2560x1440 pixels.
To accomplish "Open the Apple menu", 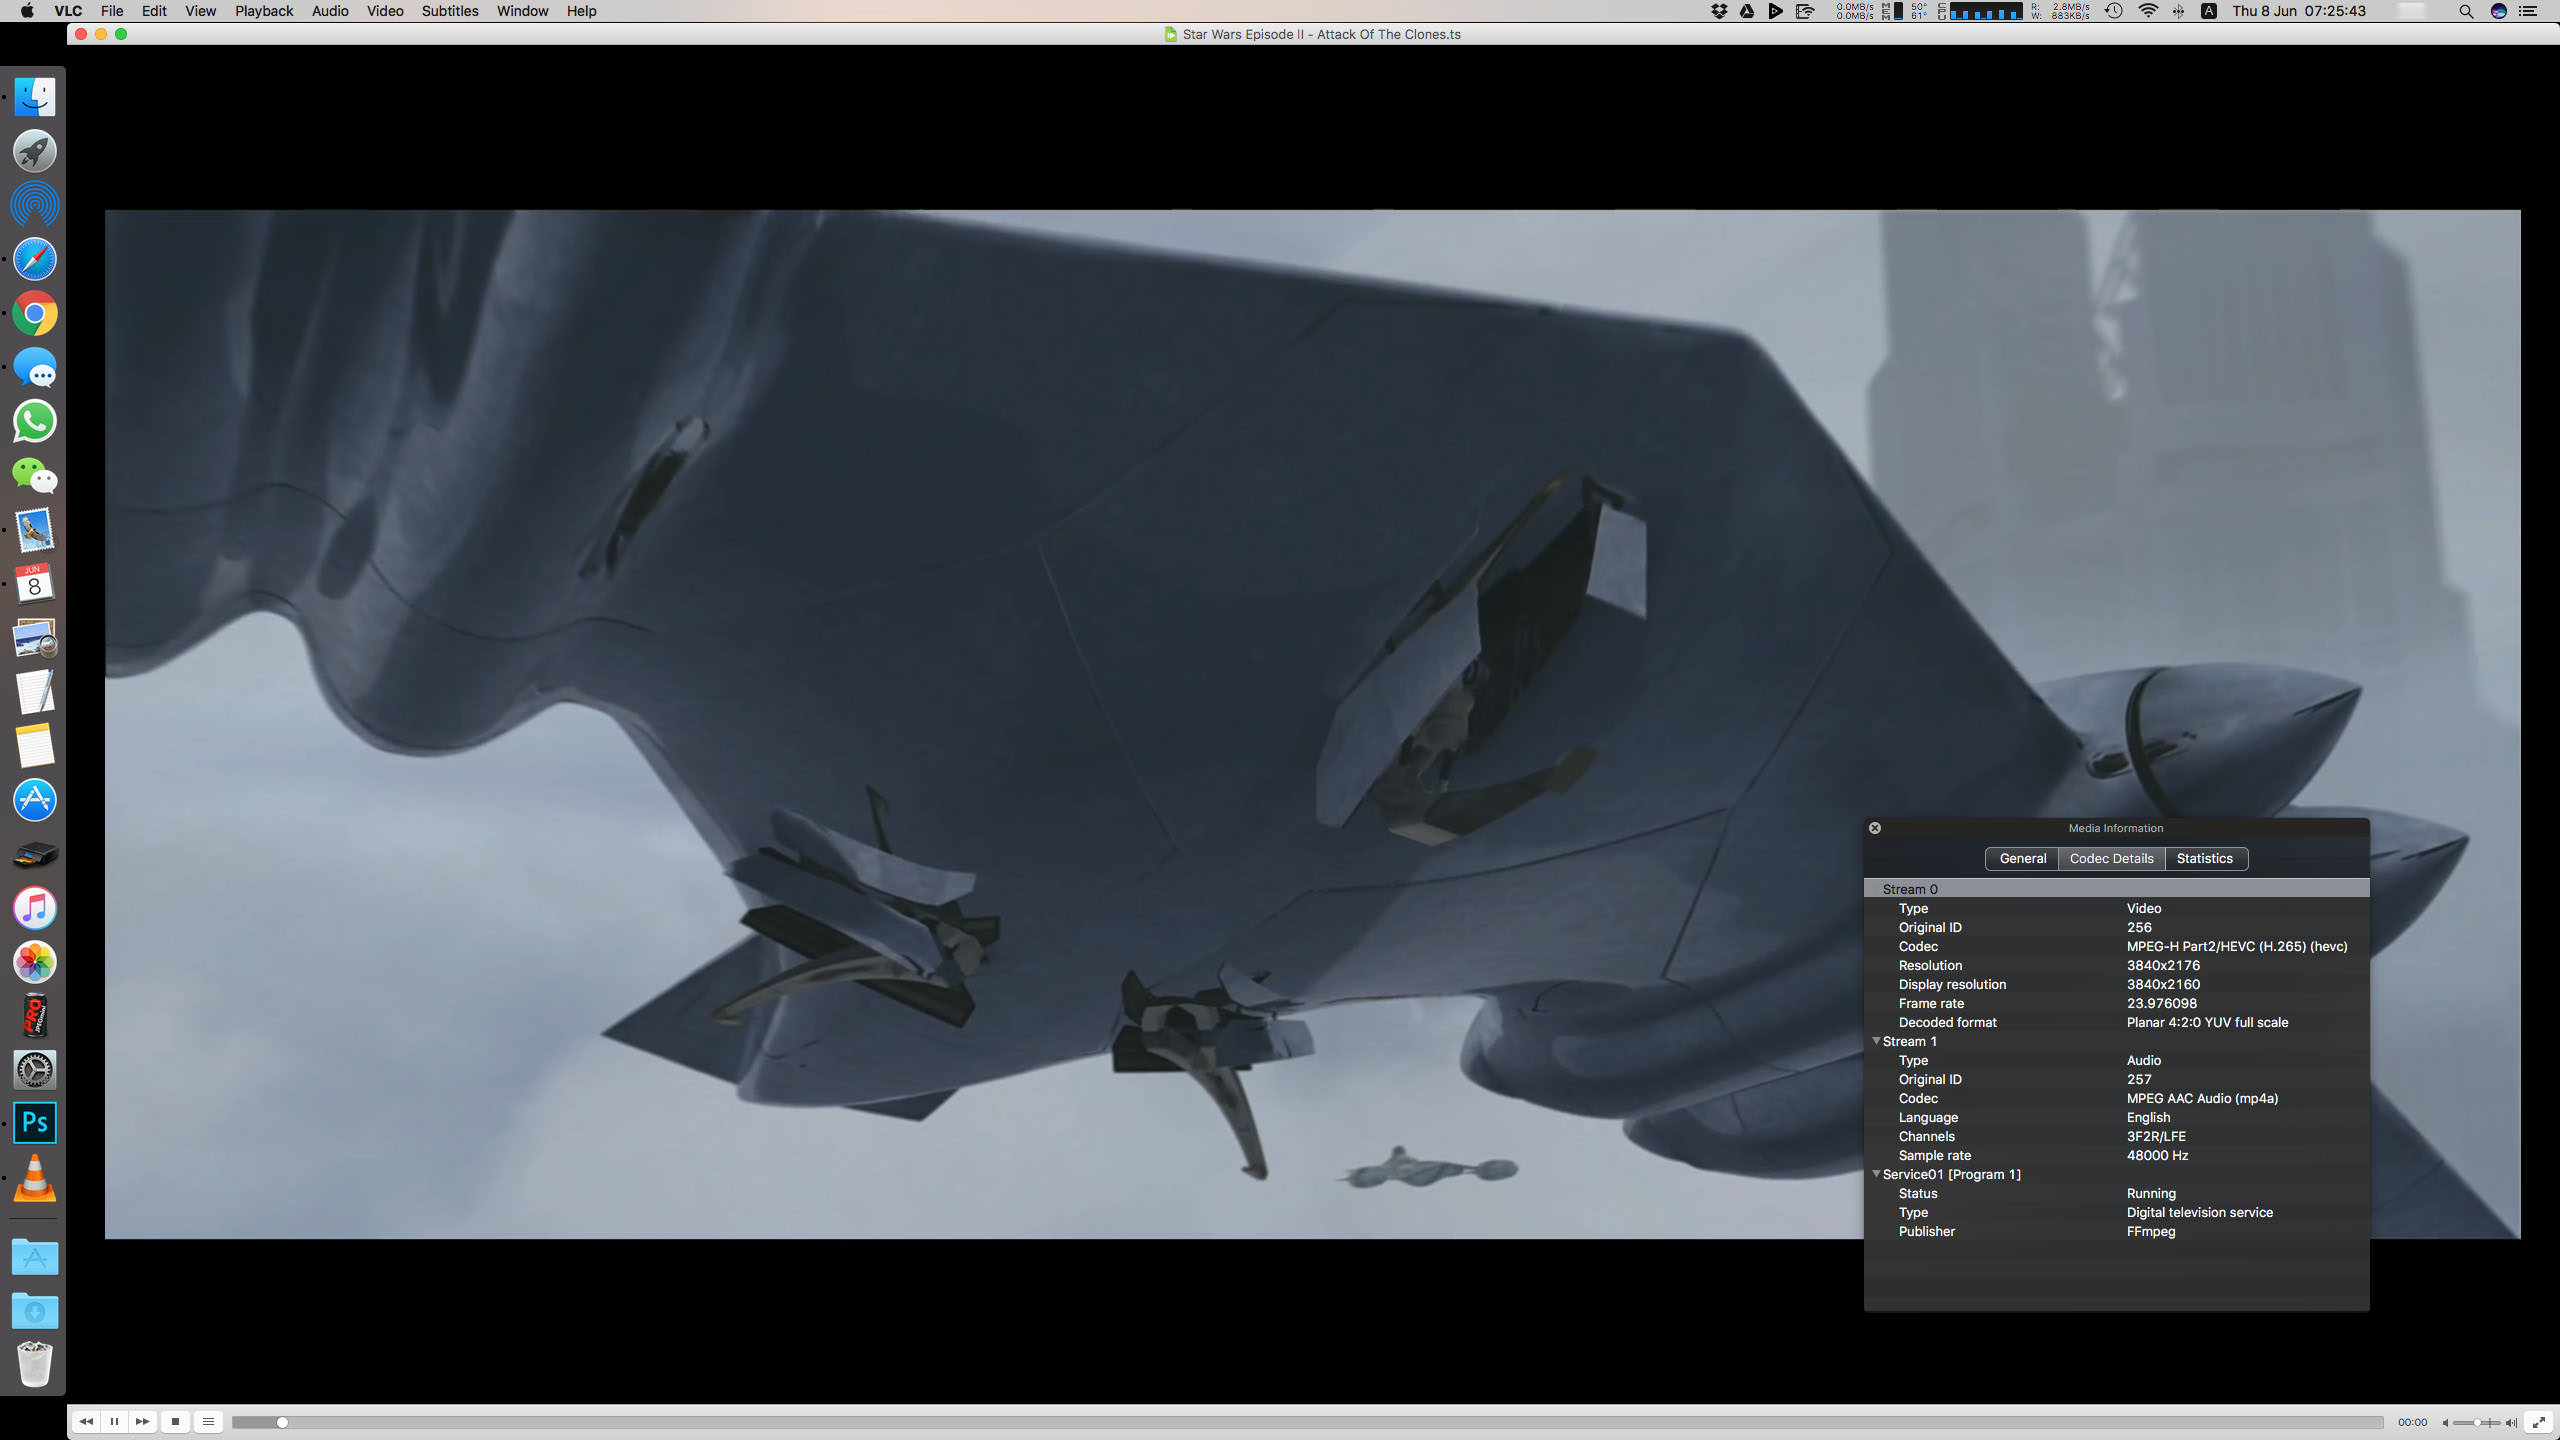I will click(x=27, y=11).
